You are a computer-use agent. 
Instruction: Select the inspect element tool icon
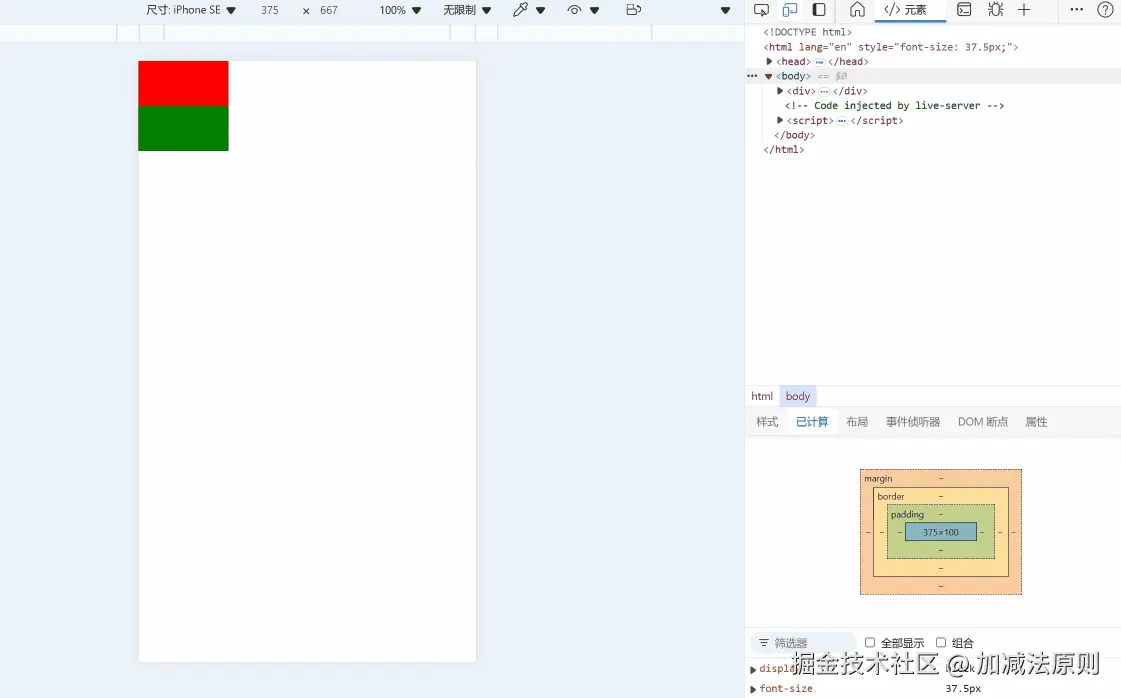762,10
